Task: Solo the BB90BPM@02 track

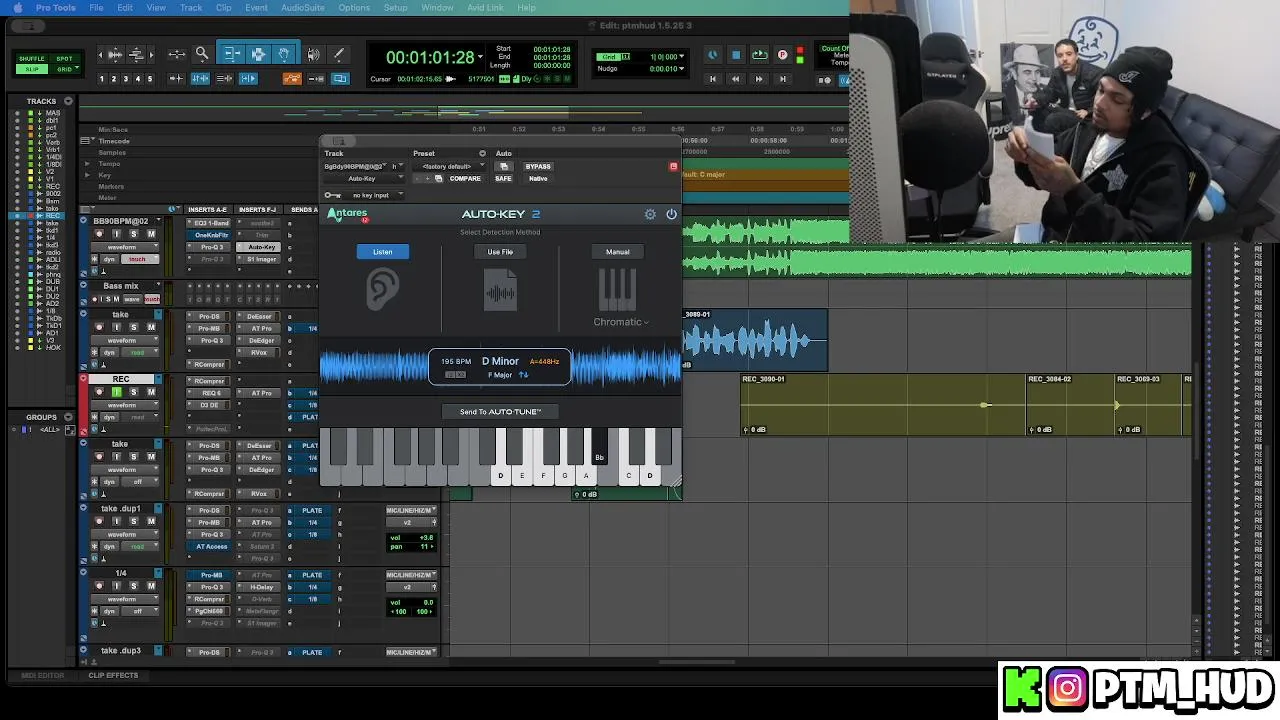Action: (133, 234)
